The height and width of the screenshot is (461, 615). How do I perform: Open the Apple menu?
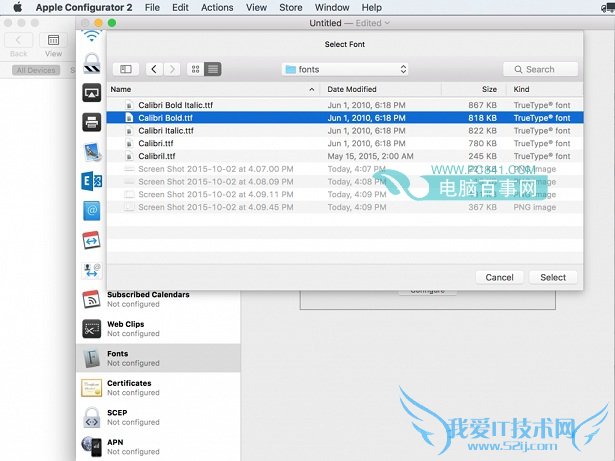pos(17,7)
